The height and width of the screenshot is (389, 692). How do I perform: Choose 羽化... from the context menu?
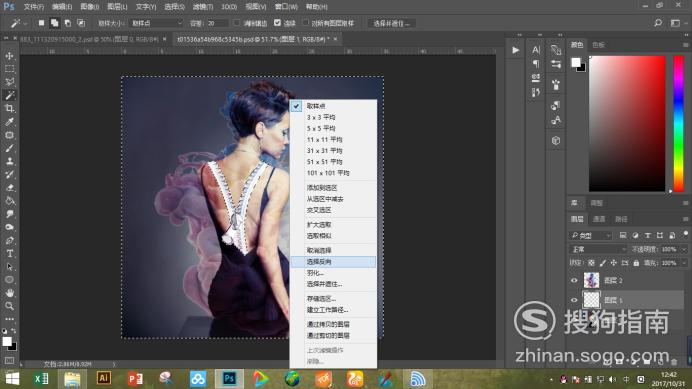click(x=333, y=273)
